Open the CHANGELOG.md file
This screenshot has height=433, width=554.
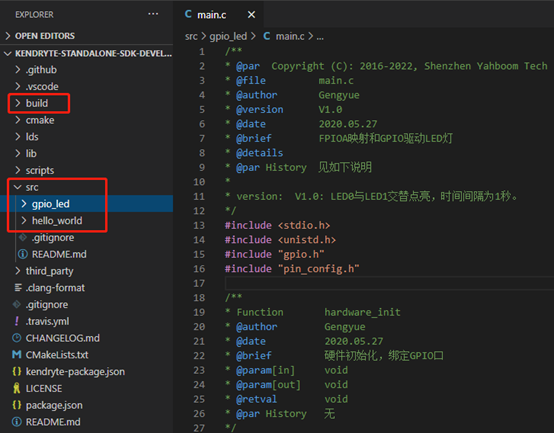click(63, 338)
